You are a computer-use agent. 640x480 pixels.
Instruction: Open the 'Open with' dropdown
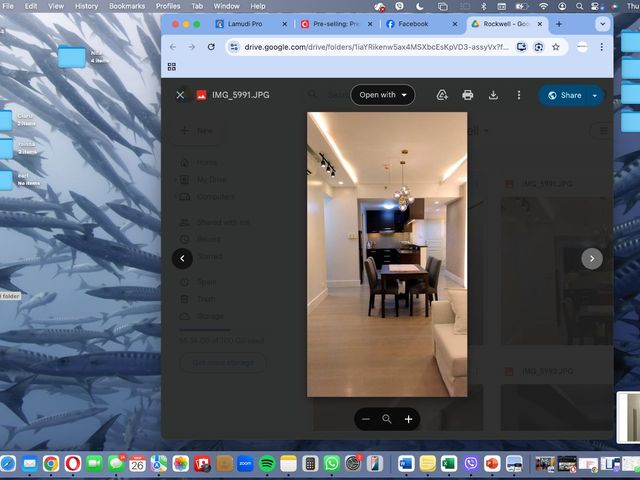click(383, 95)
